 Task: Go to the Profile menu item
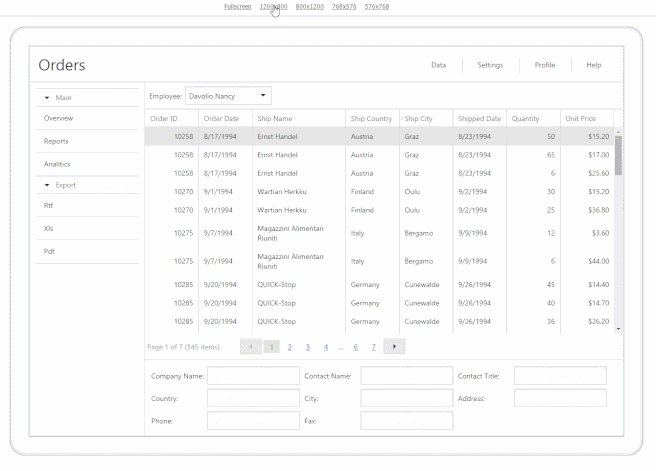545,65
